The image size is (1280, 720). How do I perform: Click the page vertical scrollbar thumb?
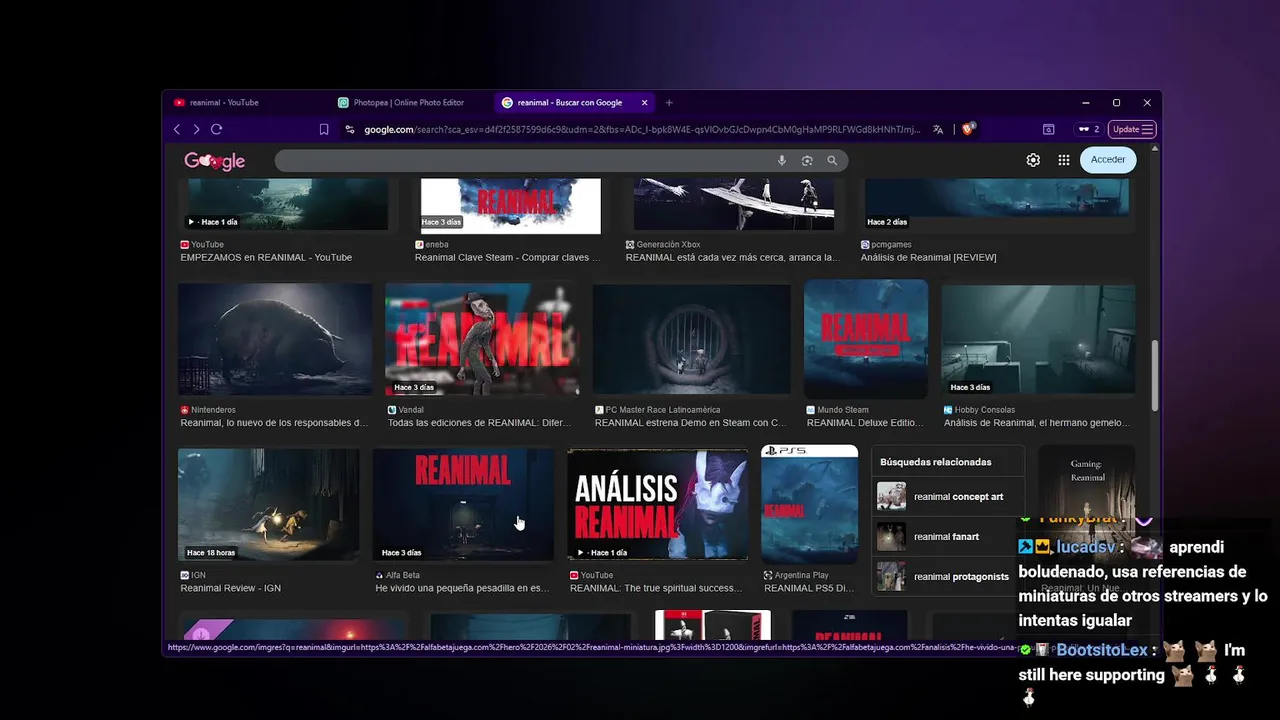coord(1155,375)
